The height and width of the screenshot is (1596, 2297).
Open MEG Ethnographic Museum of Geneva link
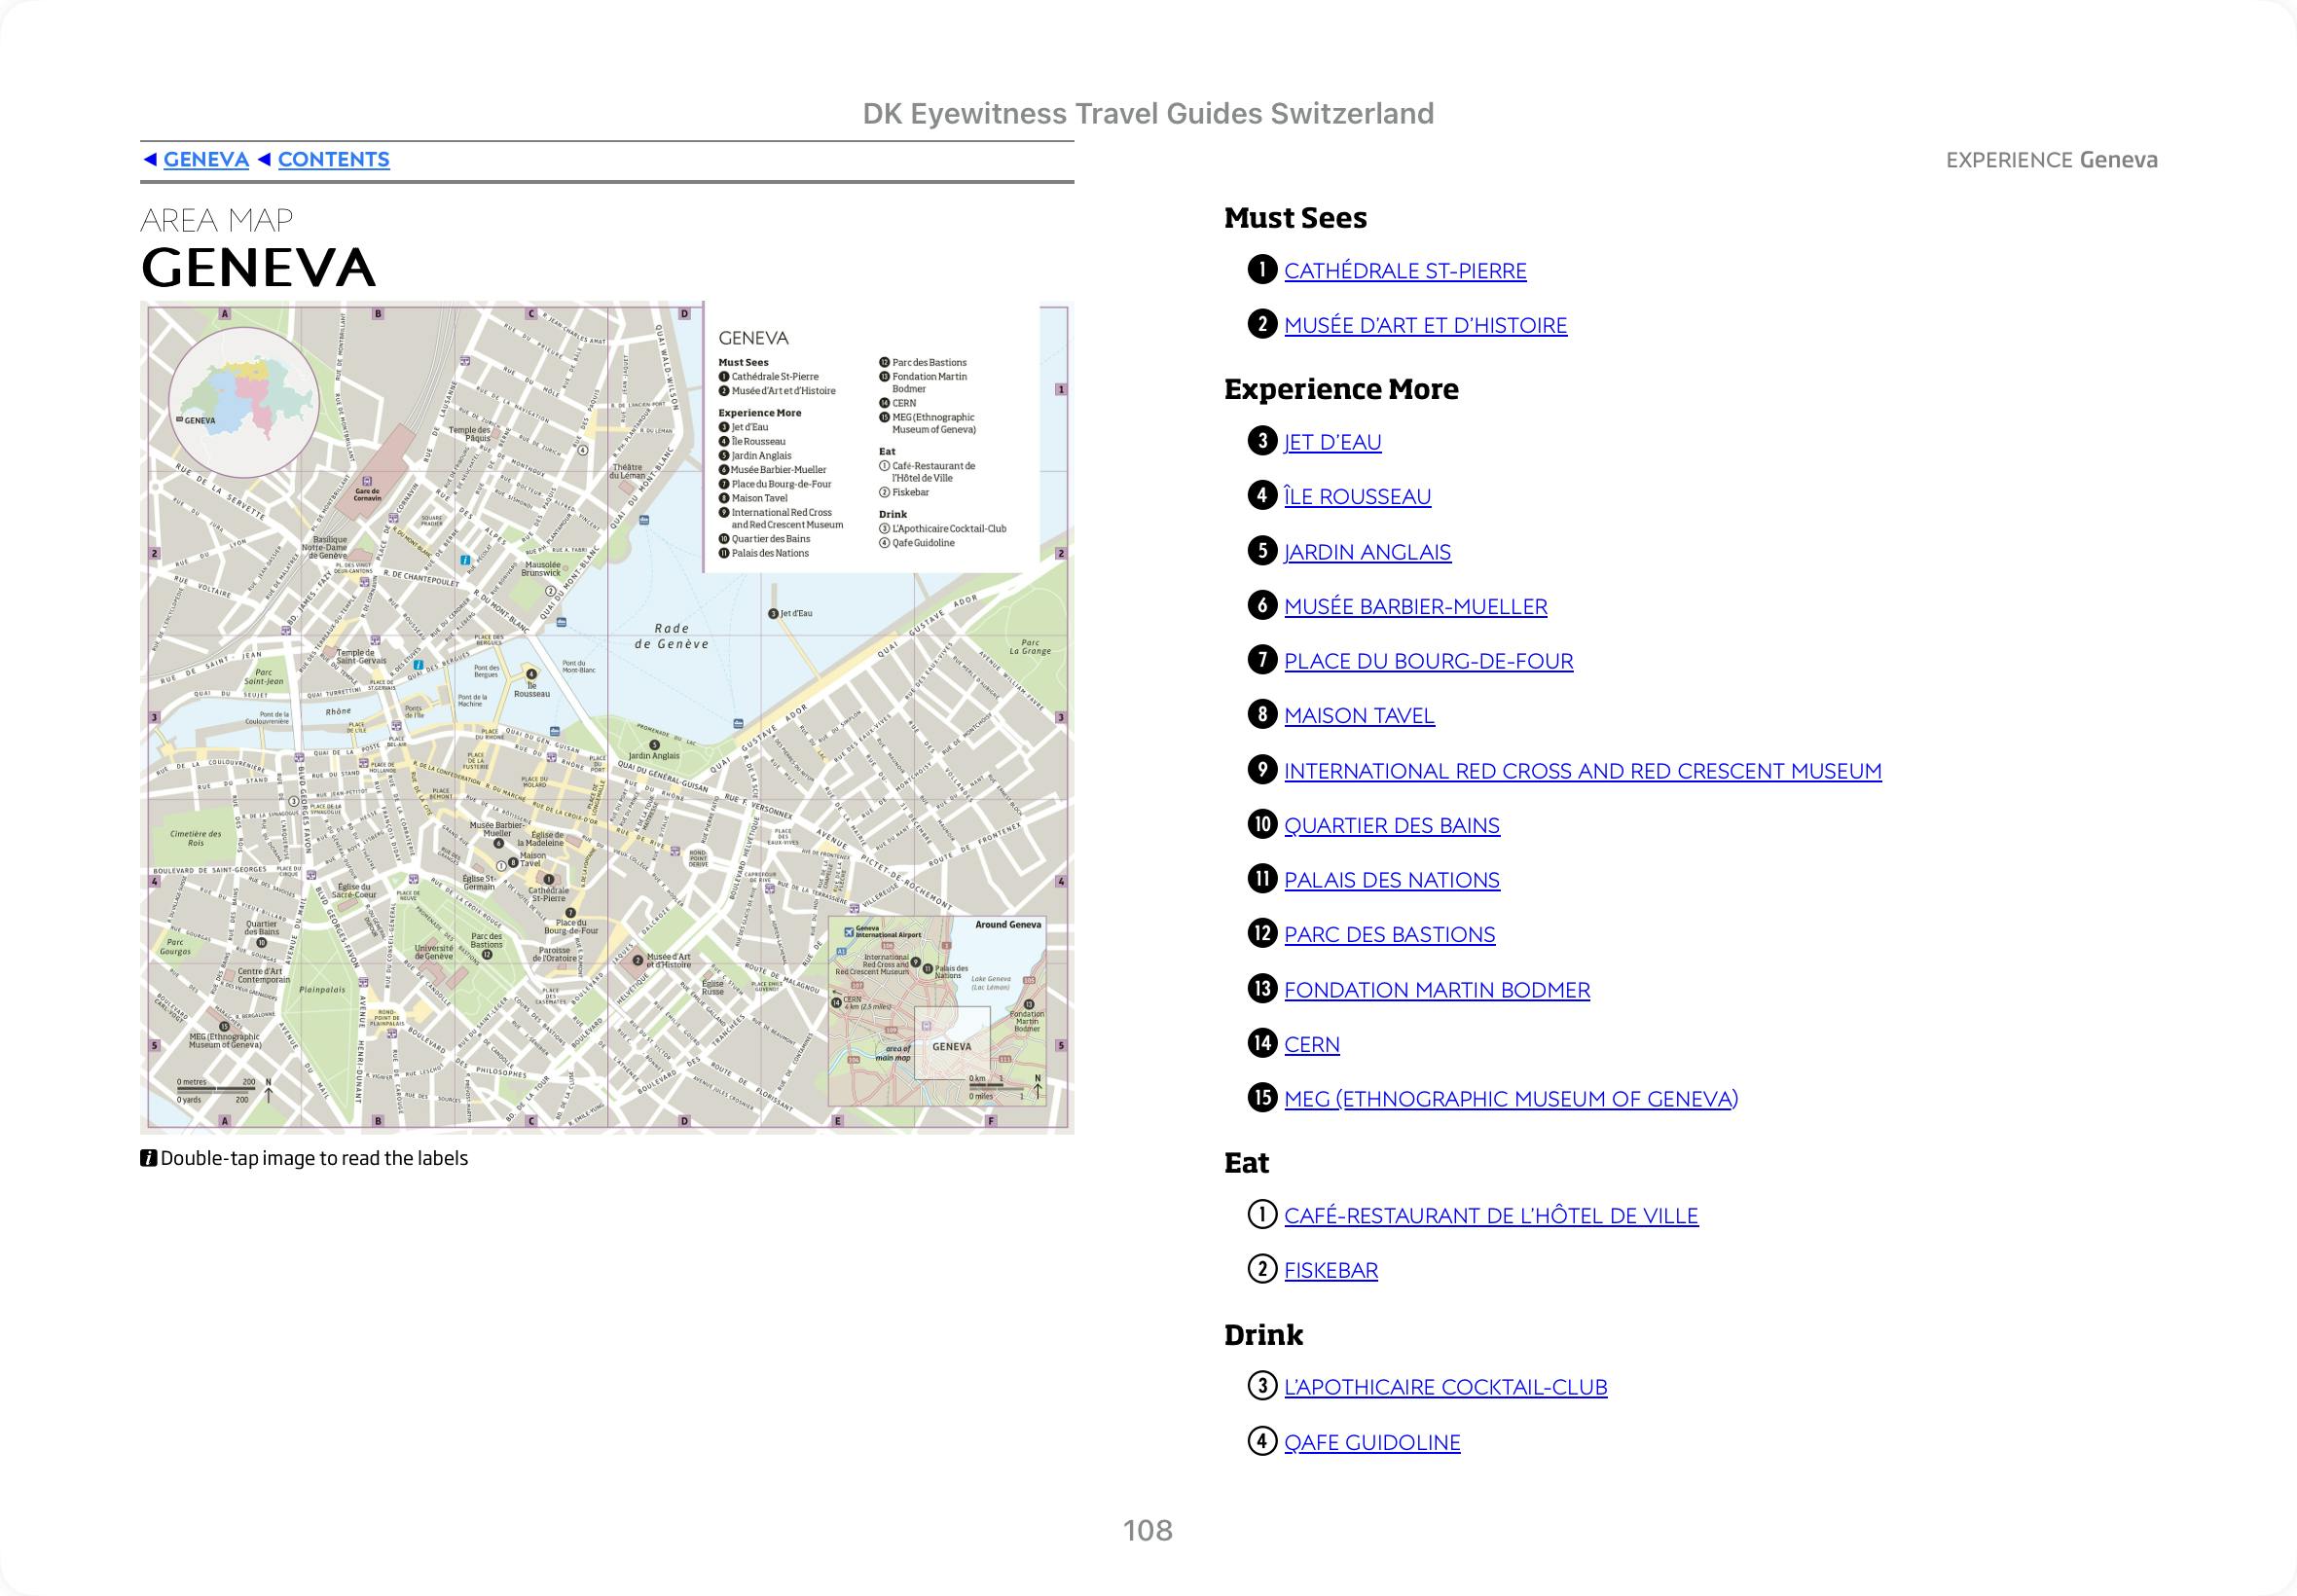click(x=1510, y=1099)
